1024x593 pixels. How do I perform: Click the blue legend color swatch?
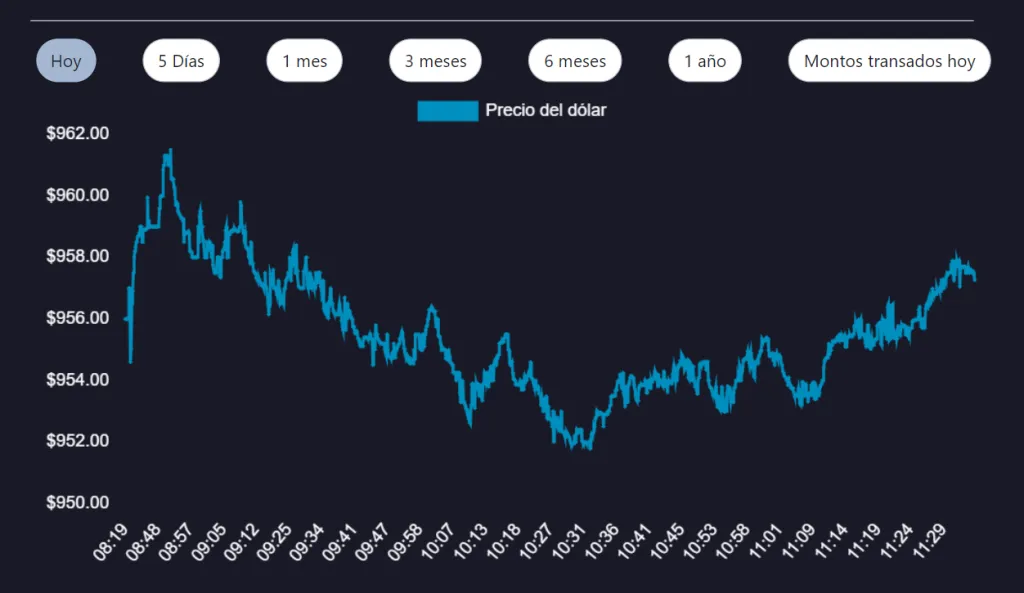click(x=448, y=110)
